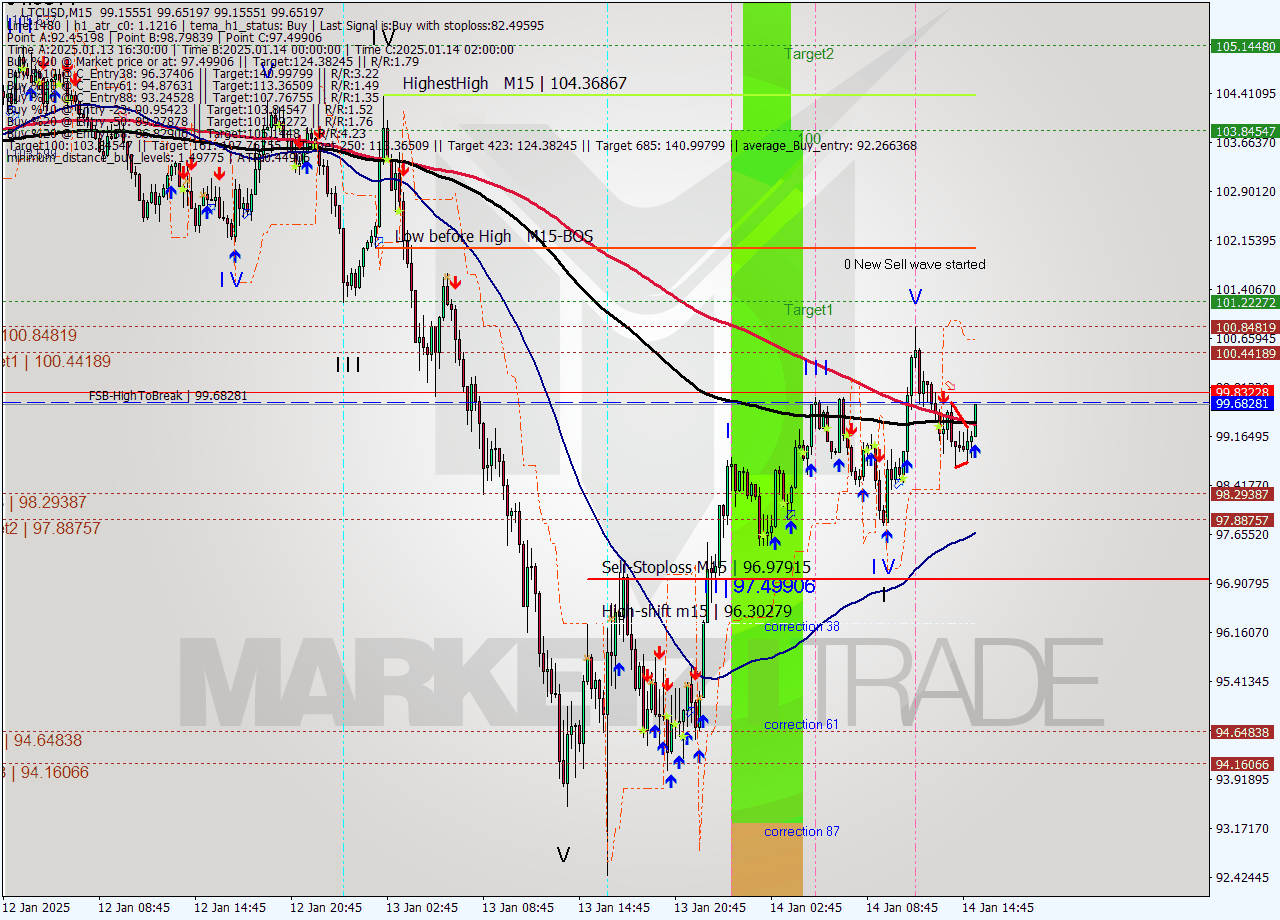
Task: Click the 97.49906 blue price label
Action: point(775,587)
